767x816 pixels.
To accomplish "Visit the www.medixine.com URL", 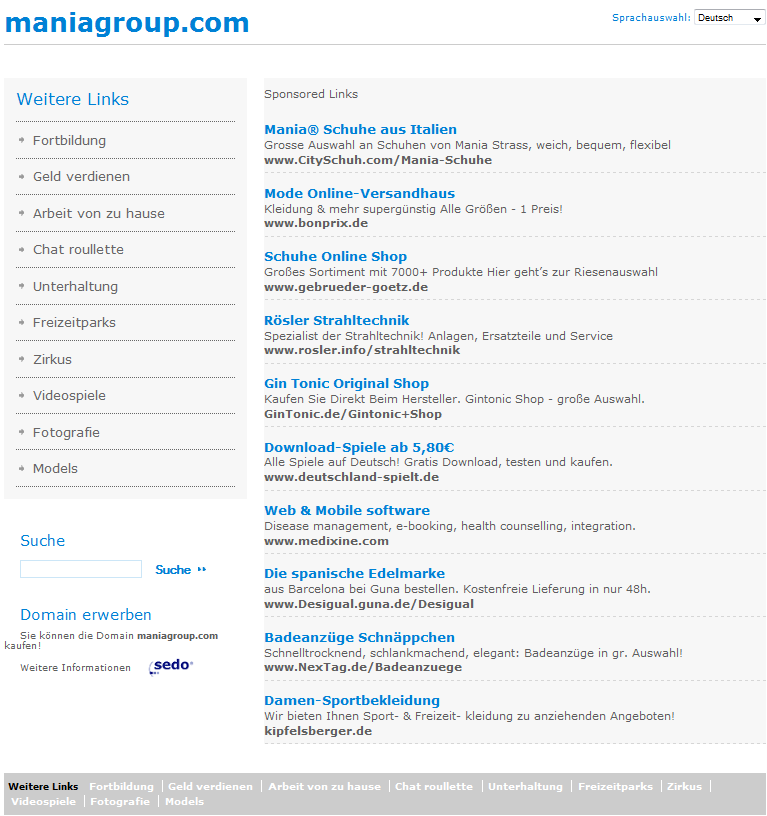I will pos(326,541).
